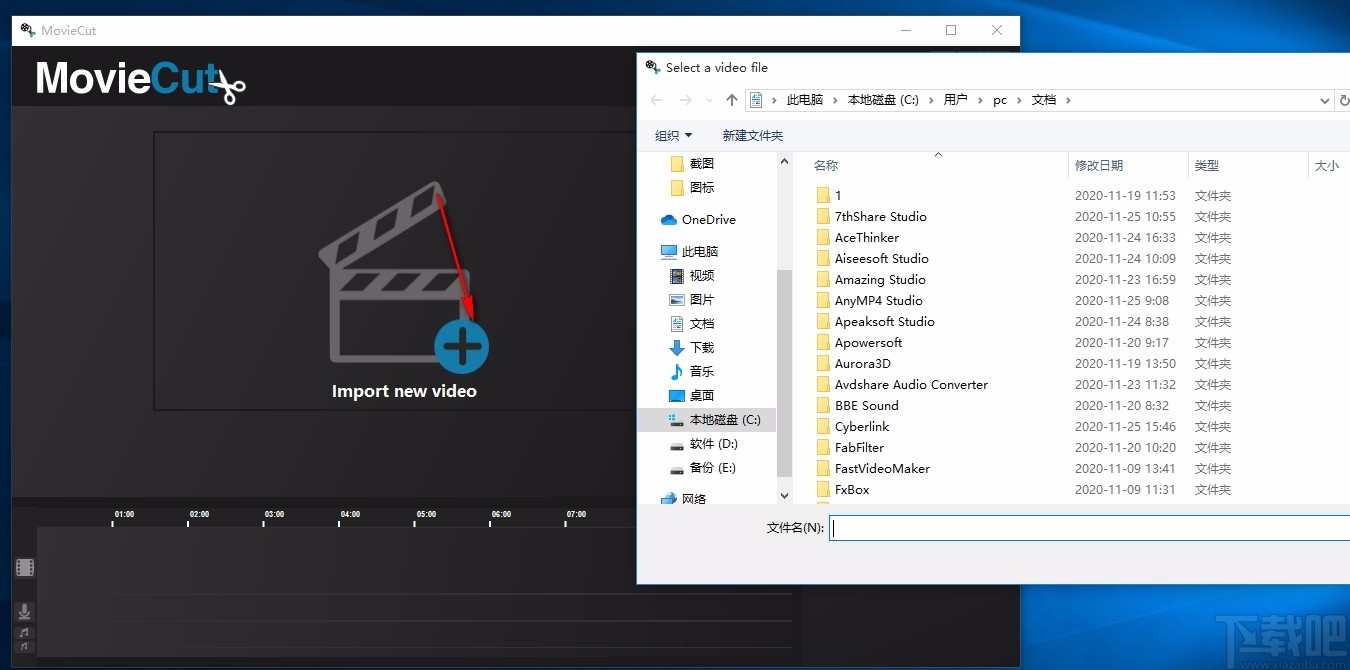Viewport: 1350px width, 670px height.
Task: Open recent locations dropdown beside navigation arrows
Action: (709, 100)
